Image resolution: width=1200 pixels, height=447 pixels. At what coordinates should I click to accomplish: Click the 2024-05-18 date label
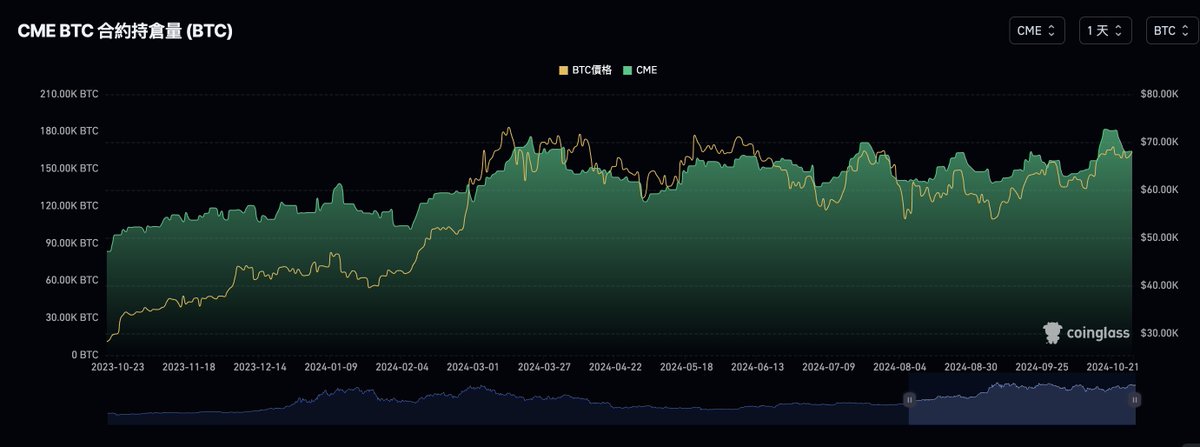[x=686, y=367]
